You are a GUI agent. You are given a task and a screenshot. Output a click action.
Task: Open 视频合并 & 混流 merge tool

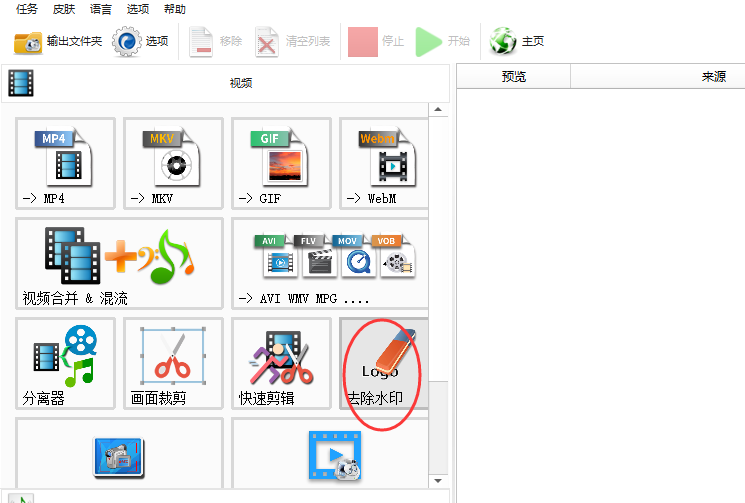pyautogui.click(x=119, y=264)
